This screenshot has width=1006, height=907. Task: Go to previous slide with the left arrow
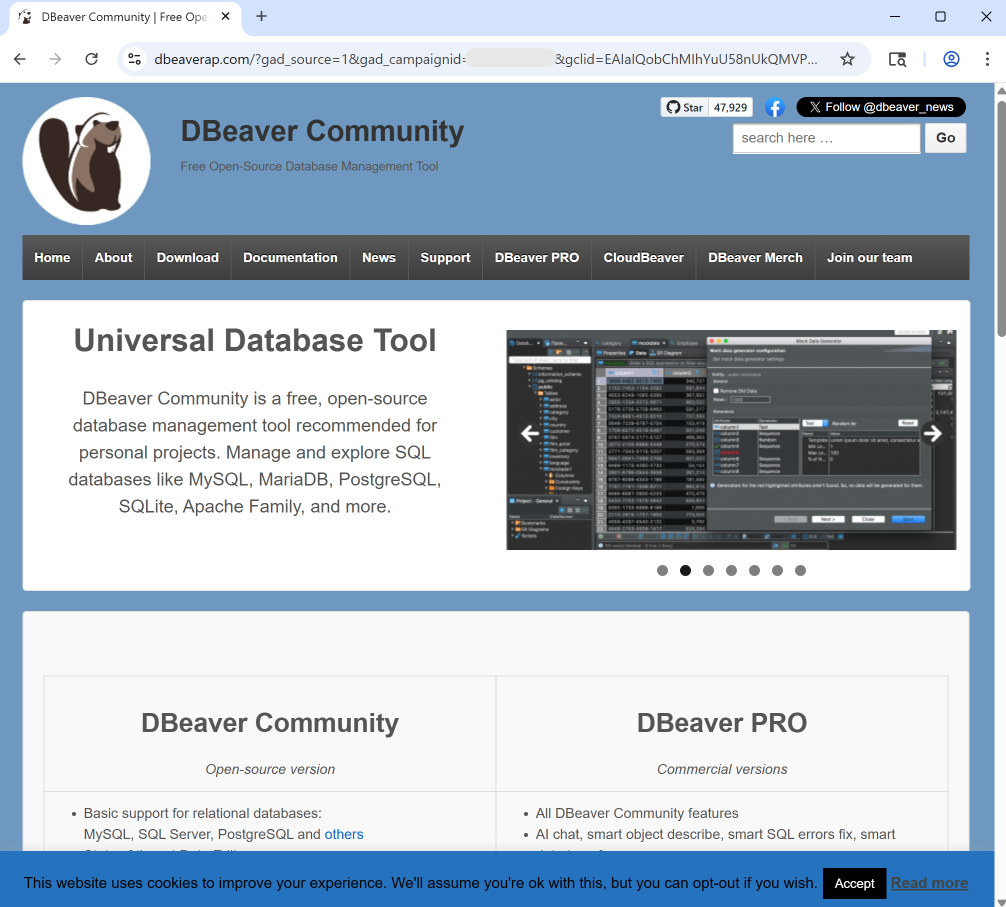coord(529,433)
